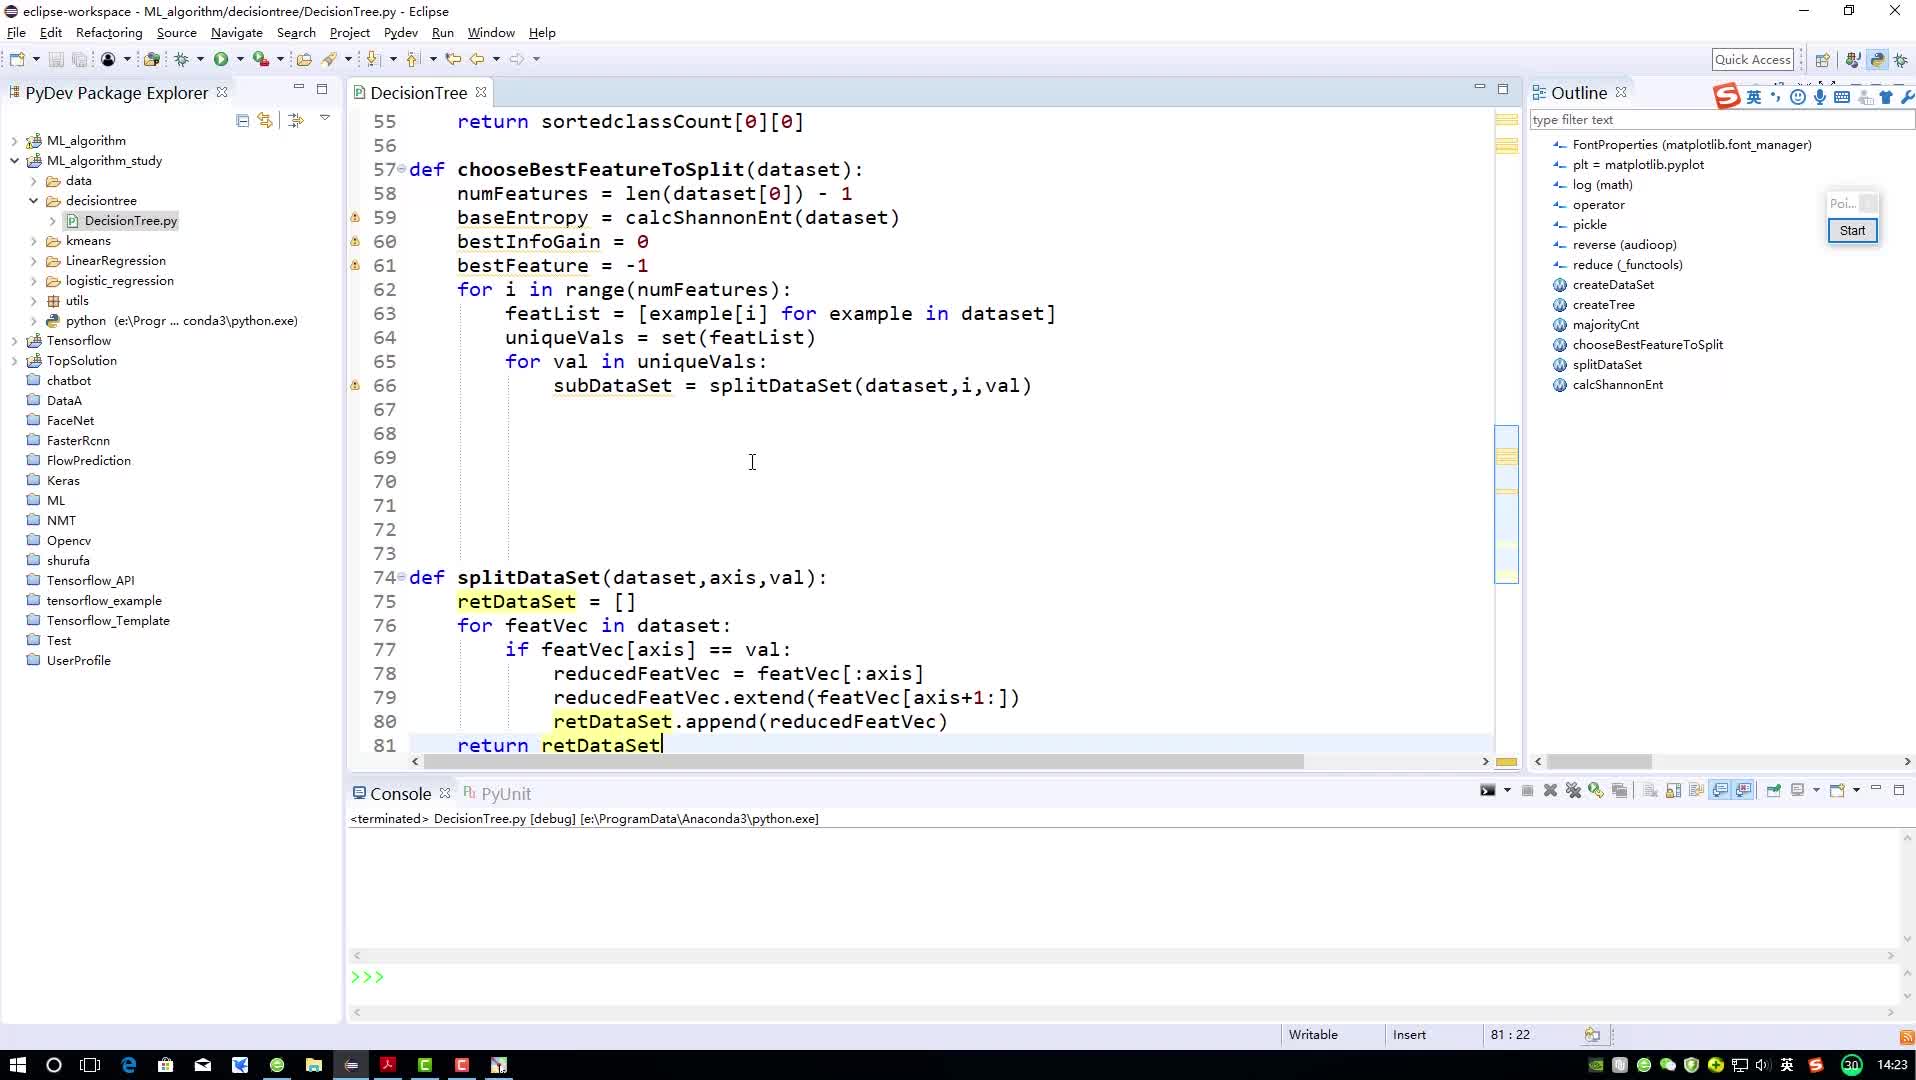Toggle Word Wrap in Console toolbar

tap(1697, 791)
